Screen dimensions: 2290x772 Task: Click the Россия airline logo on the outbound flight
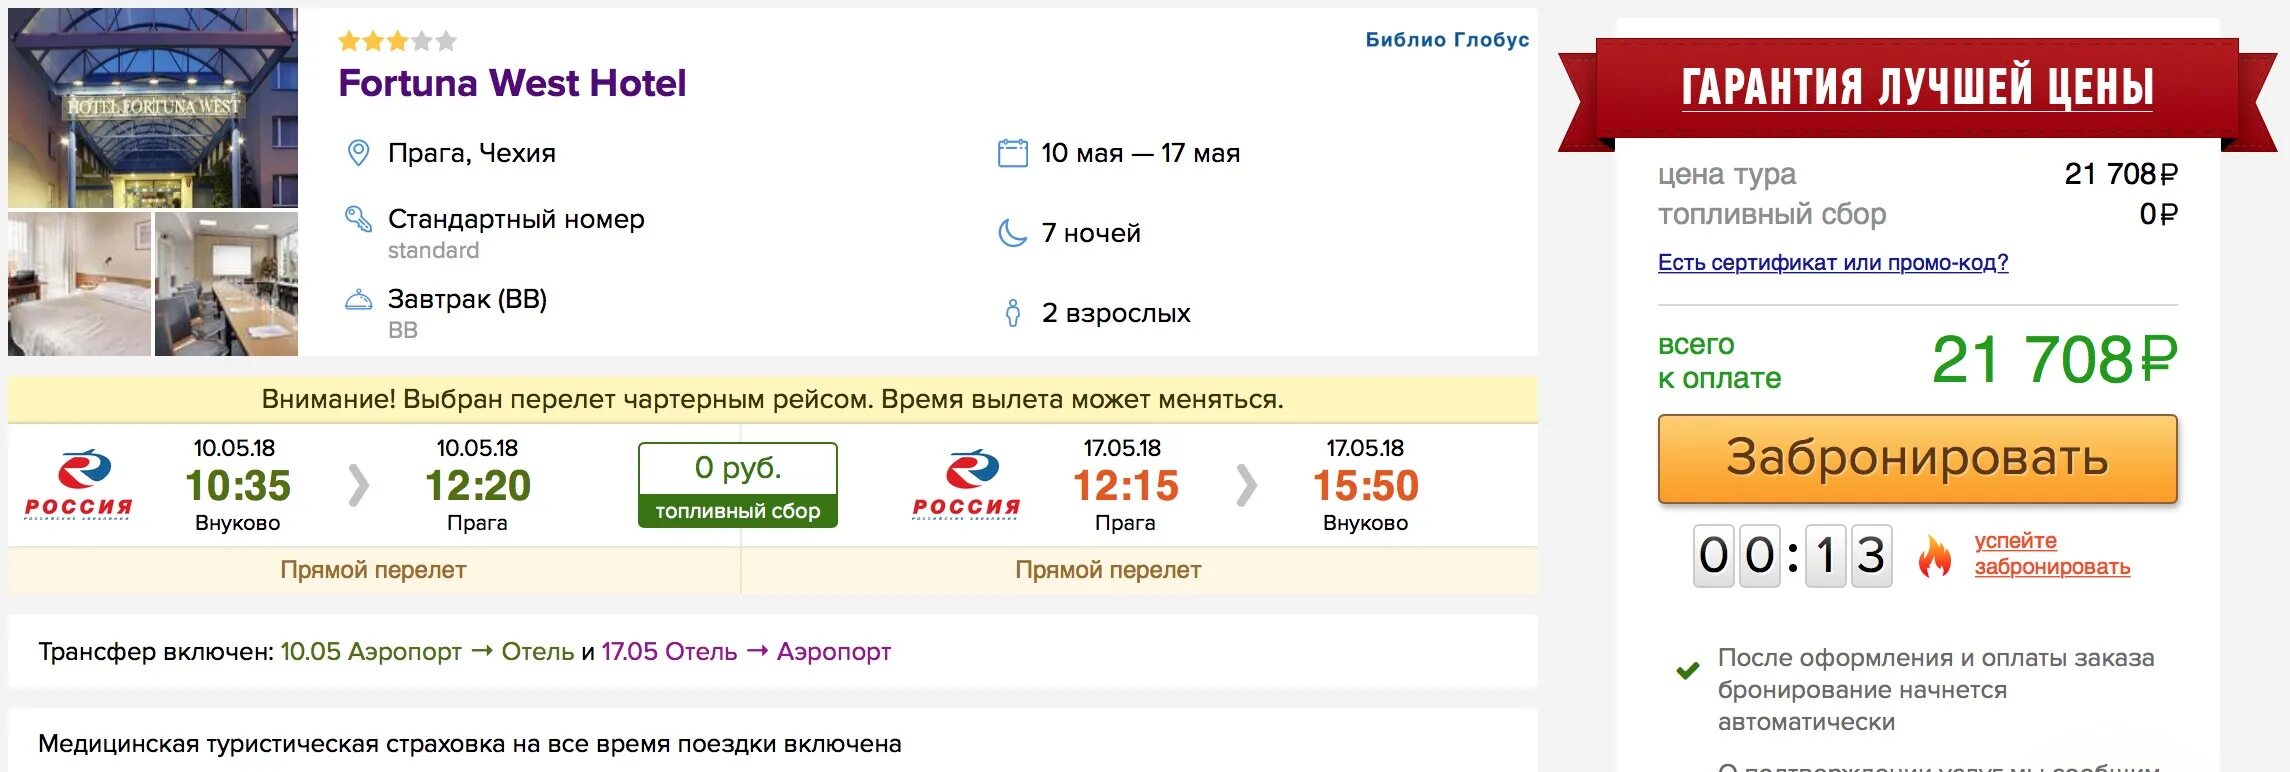(x=79, y=485)
